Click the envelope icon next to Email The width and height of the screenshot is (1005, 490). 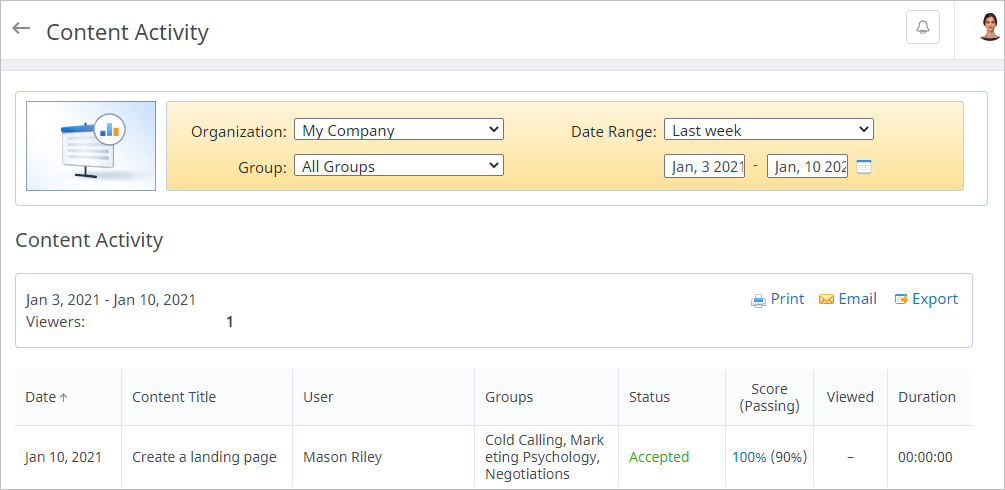point(826,300)
